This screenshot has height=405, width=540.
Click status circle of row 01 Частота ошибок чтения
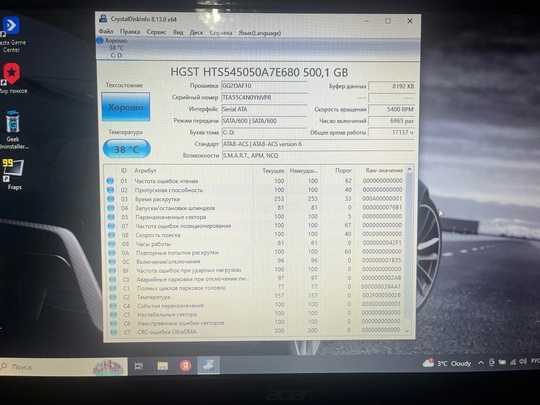pyautogui.click(x=110, y=180)
